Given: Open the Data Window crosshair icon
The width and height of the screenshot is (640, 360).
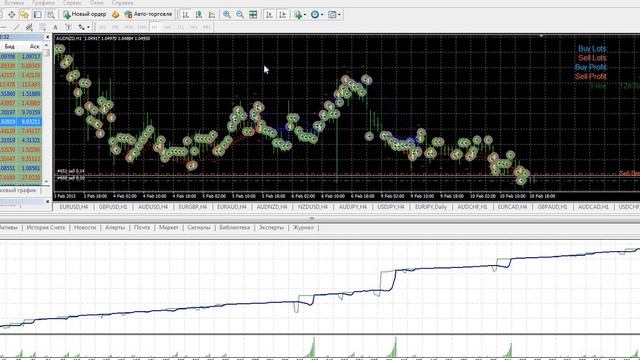Looking at the screenshot, I should [11, 15].
